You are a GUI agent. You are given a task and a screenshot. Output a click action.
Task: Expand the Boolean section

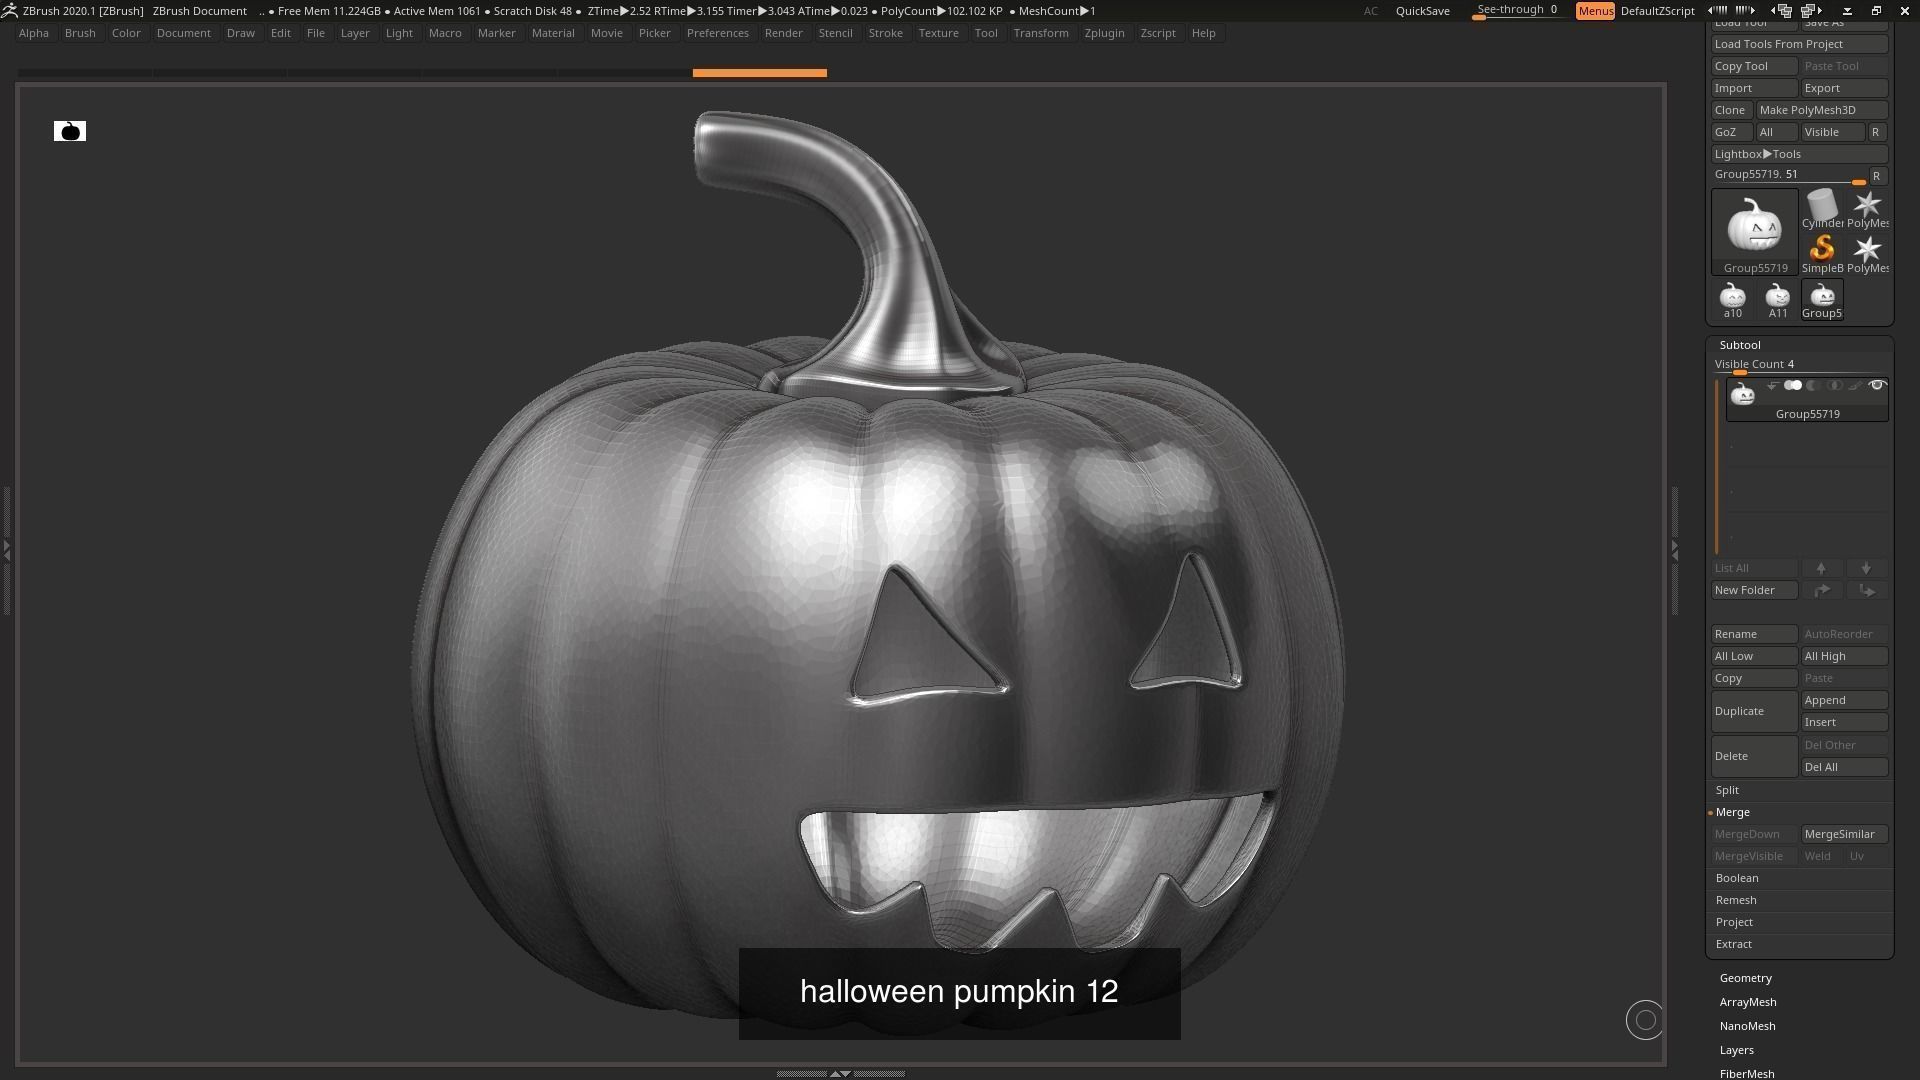point(1736,878)
